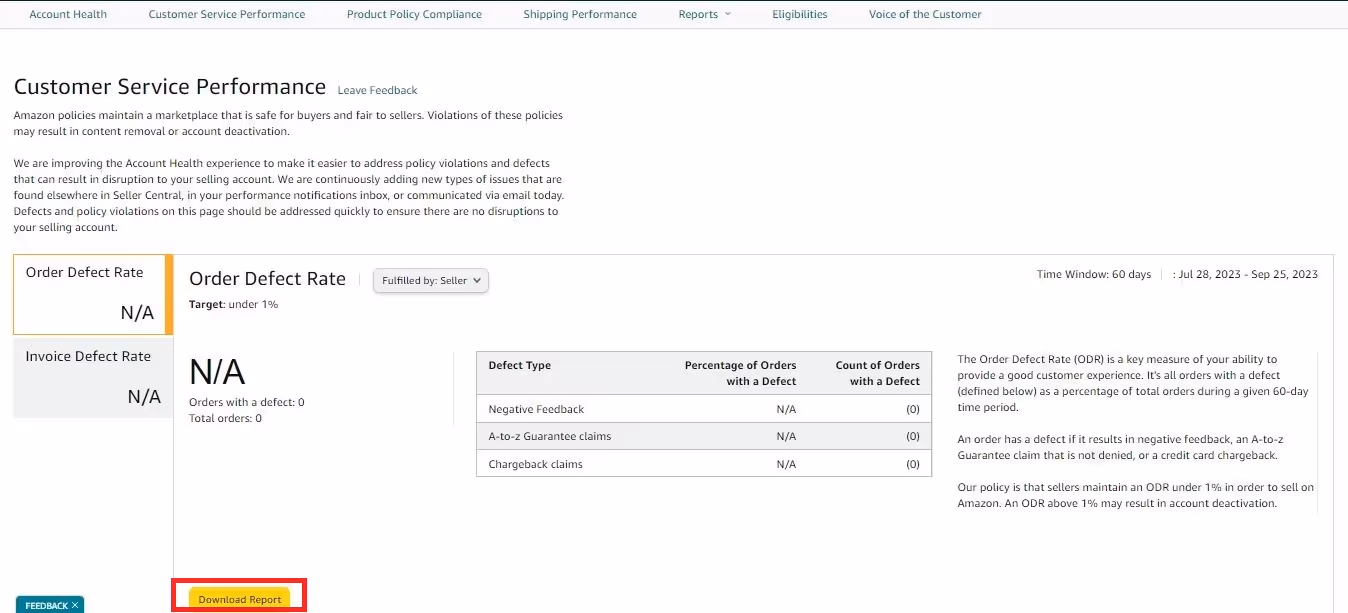View Voice of the Customer
Screen dimensions: 1348x613
[924, 14]
